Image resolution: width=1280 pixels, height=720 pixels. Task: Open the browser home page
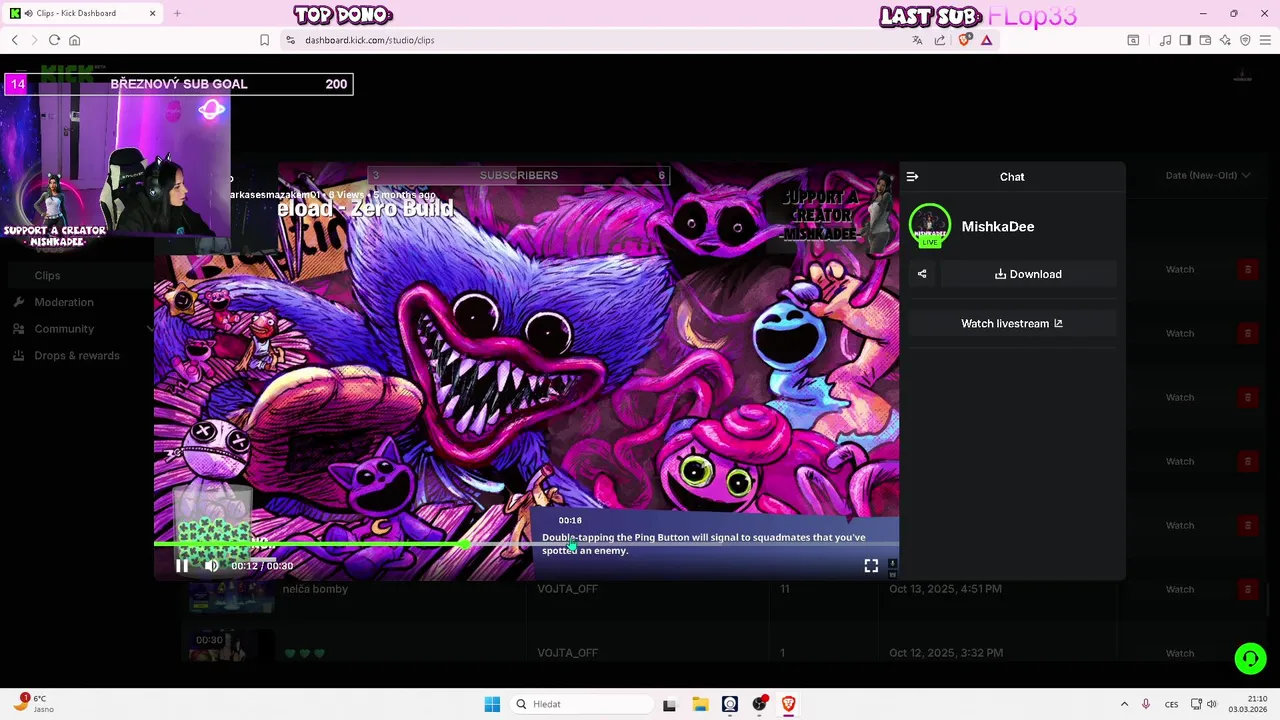(74, 40)
